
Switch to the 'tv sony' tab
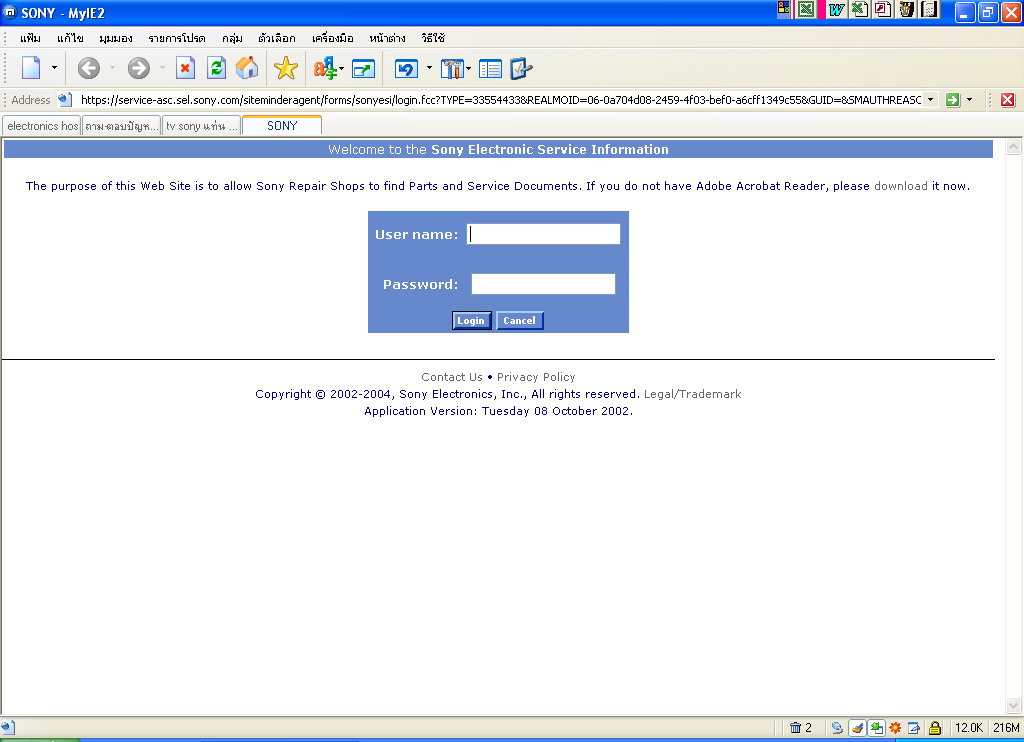(x=202, y=126)
